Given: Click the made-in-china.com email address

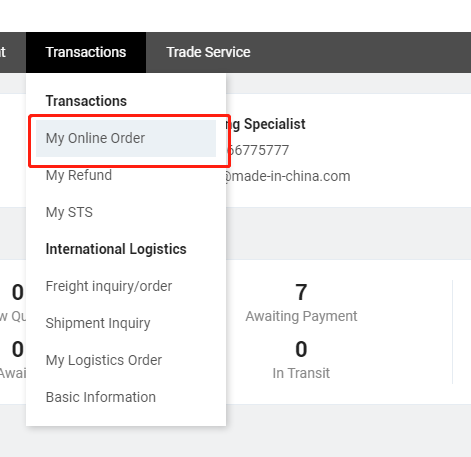Looking at the screenshot, I should [288, 176].
